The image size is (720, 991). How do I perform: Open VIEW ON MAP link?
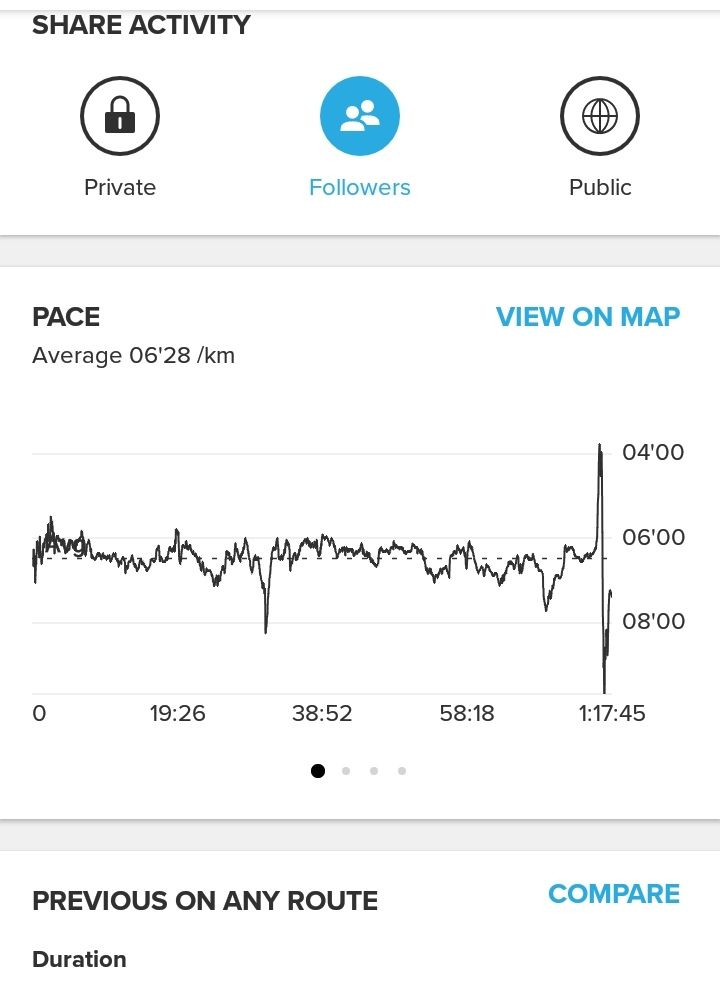click(588, 317)
